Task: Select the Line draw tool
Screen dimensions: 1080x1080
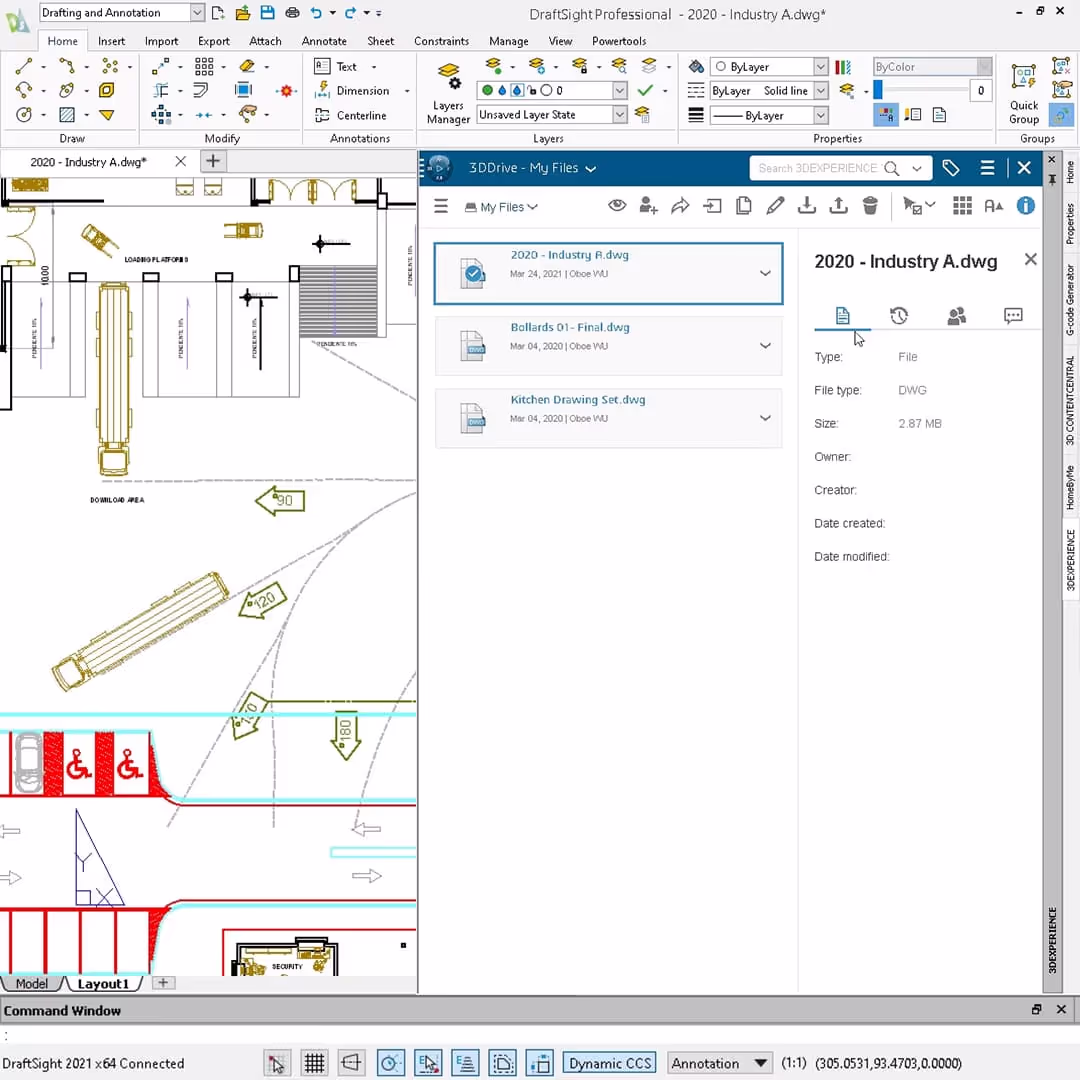Action: tap(23, 67)
